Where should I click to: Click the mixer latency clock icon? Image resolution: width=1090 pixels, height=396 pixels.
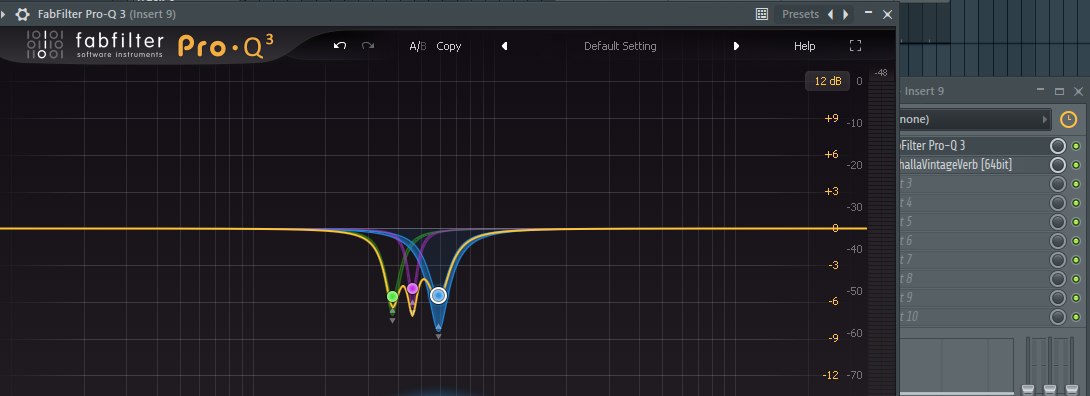[1068, 119]
